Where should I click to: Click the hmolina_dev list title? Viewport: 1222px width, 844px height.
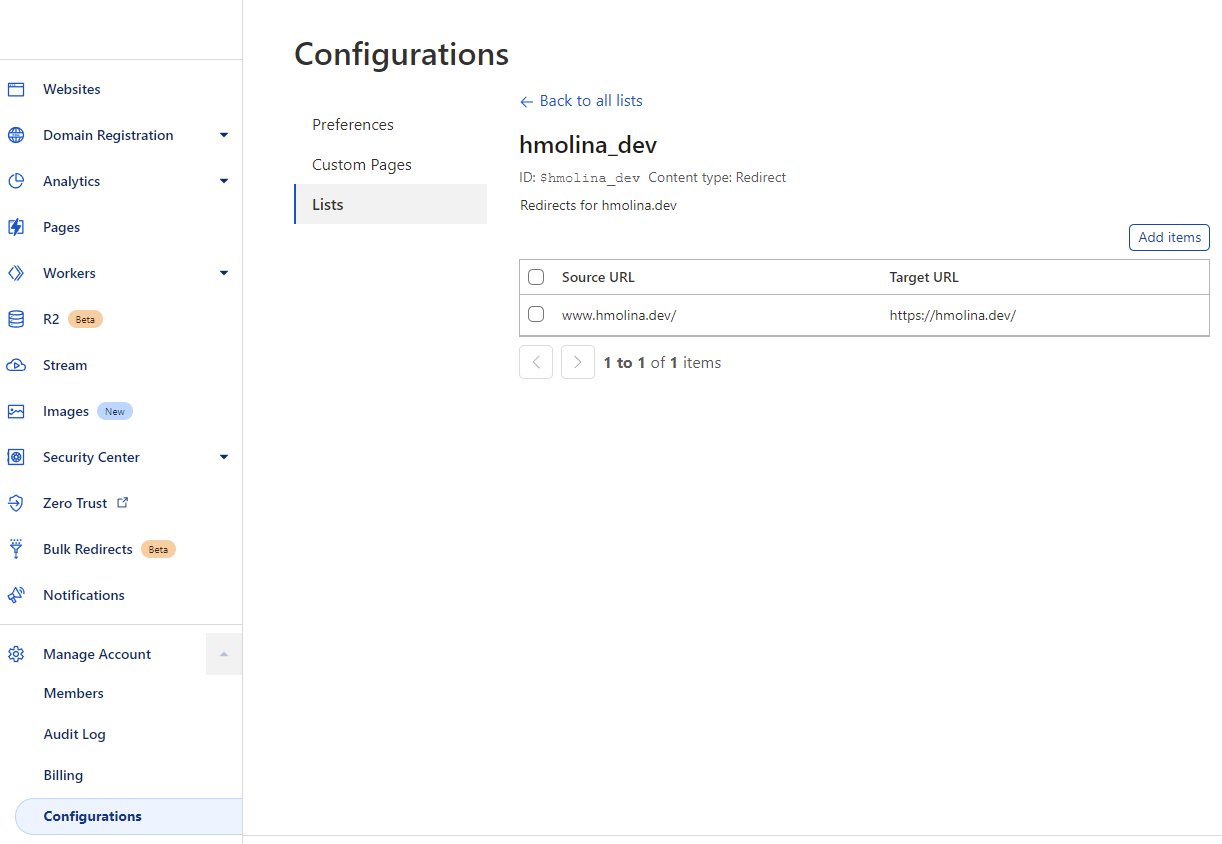pyautogui.click(x=588, y=145)
